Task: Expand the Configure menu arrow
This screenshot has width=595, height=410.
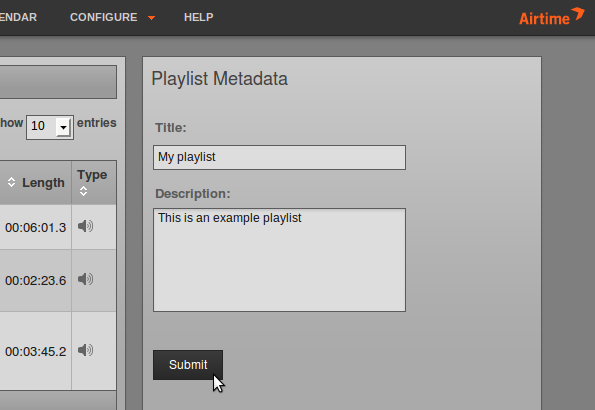Action: click(151, 18)
